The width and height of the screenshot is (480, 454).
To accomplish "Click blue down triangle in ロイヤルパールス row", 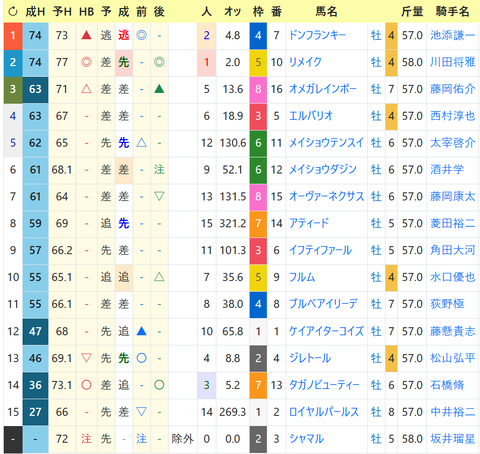I will (141, 412).
